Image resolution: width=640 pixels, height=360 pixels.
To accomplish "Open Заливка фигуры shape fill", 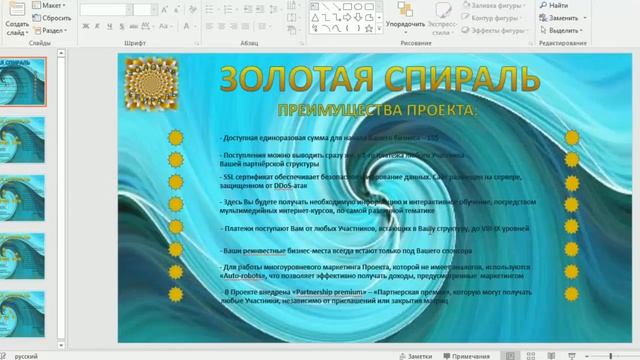I will pos(495,5).
